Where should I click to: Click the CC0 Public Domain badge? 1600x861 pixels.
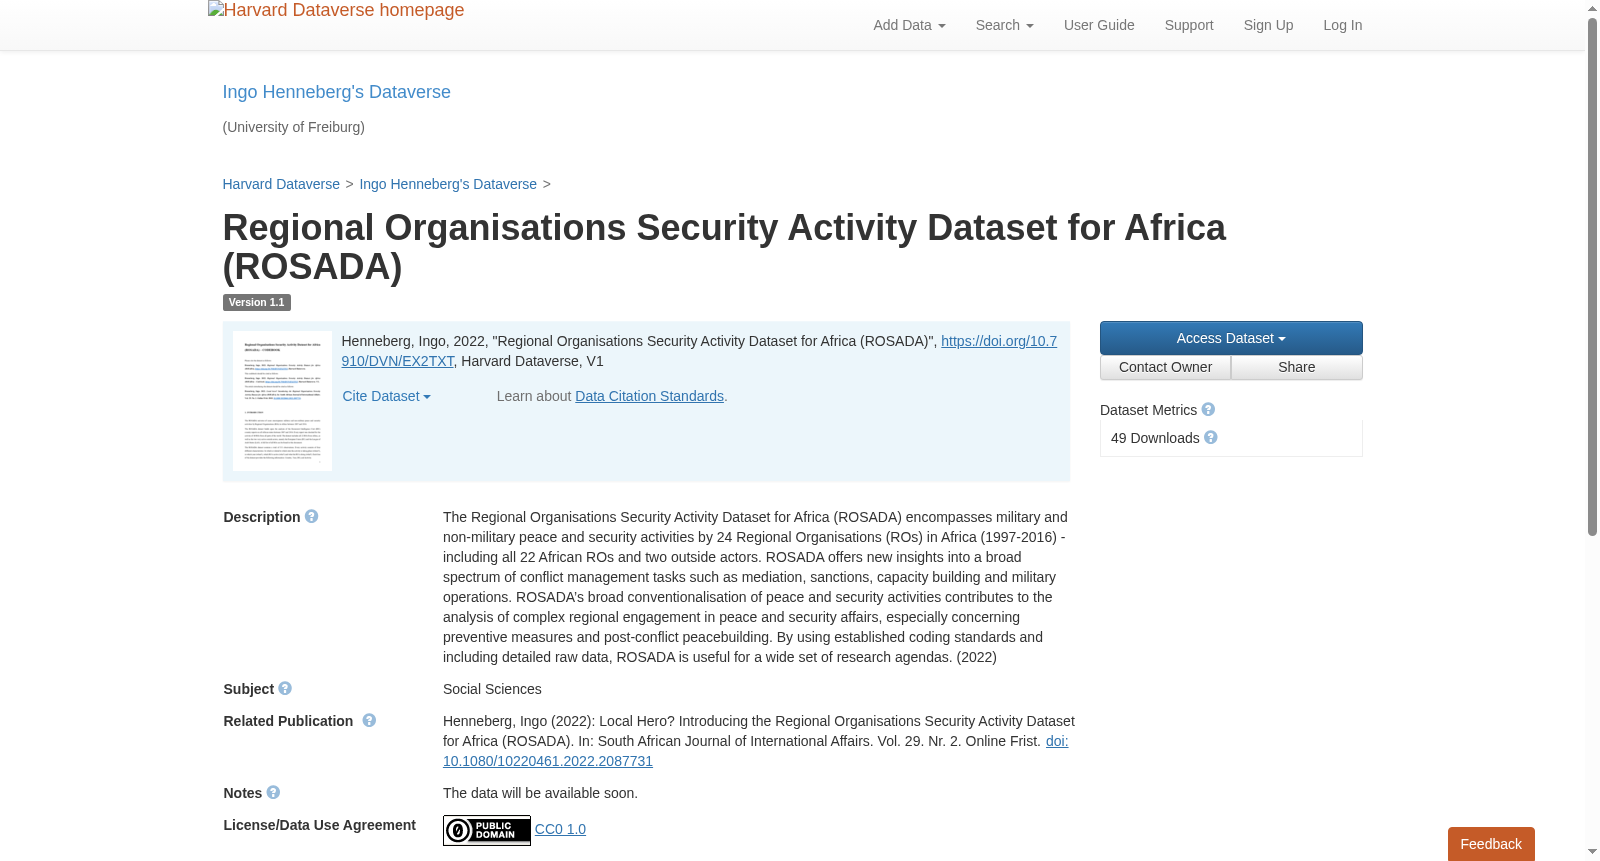(x=487, y=830)
